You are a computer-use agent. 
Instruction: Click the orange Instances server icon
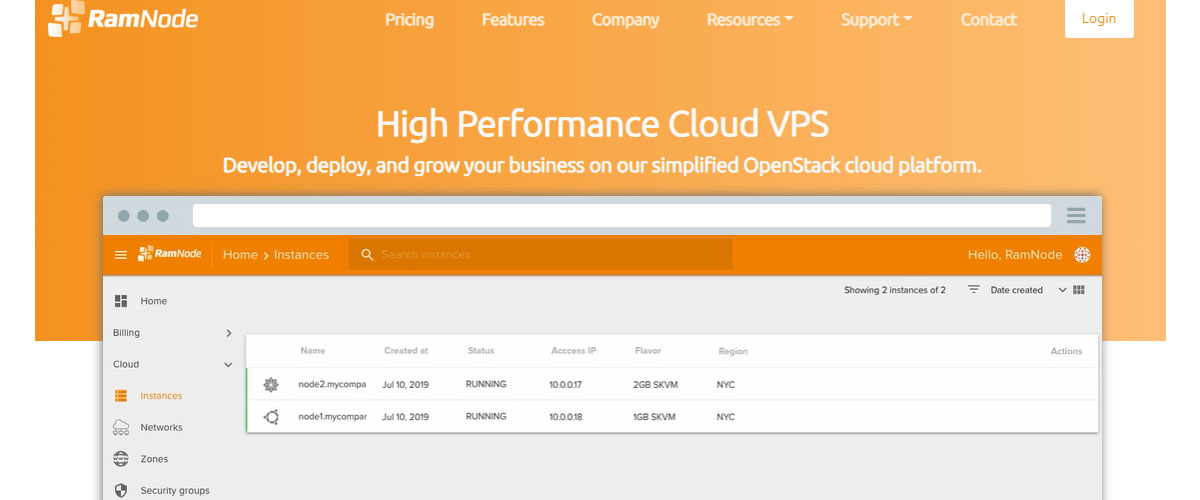121,396
